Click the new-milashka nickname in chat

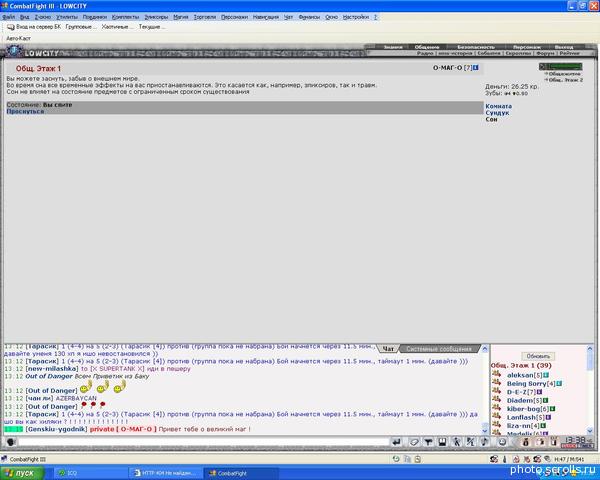[x=52, y=369]
